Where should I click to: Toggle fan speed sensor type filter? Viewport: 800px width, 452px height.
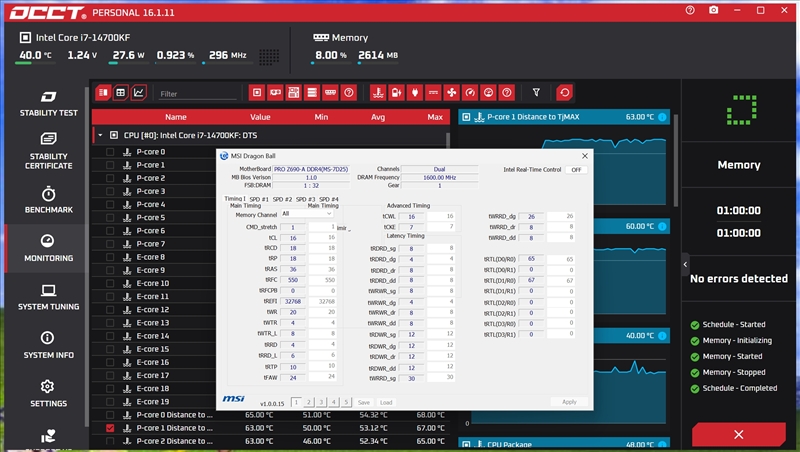point(452,92)
